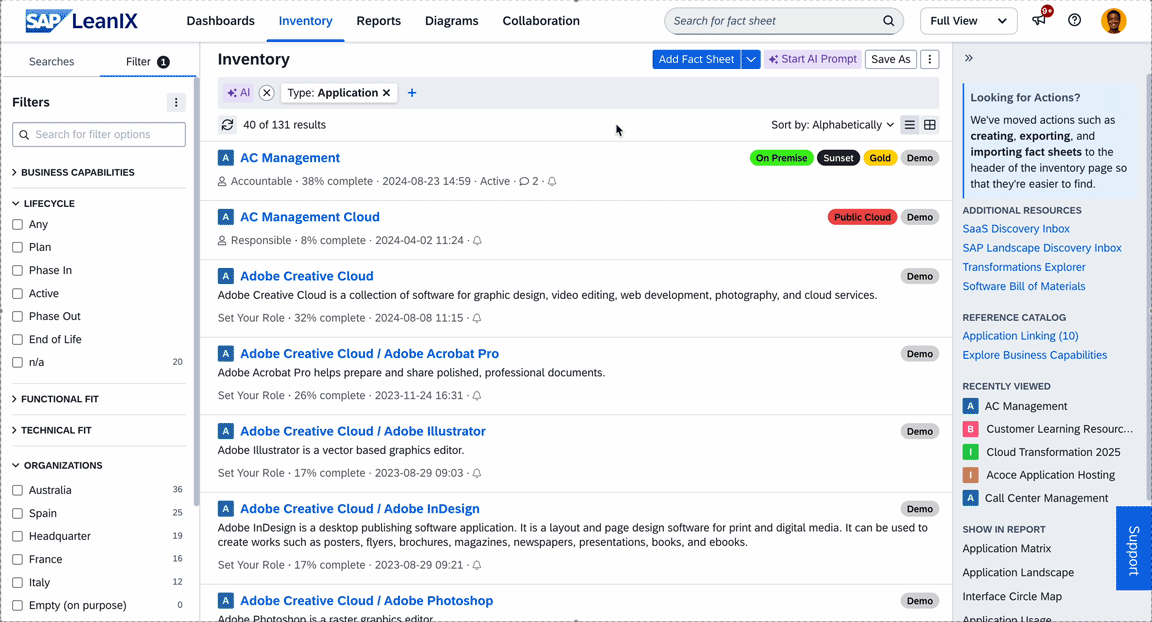Check the End of Life checkbox
The width and height of the screenshot is (1152, 622).
[18, 339]
